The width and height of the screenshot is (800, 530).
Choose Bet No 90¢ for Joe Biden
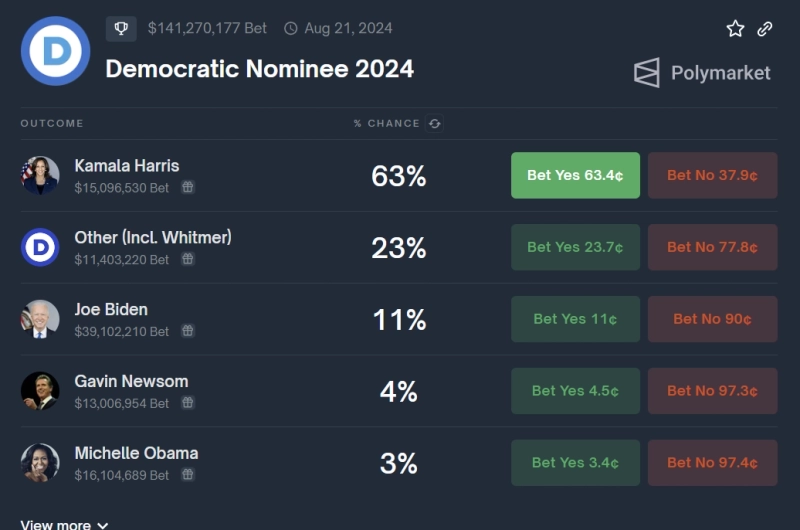pos(712,319)
